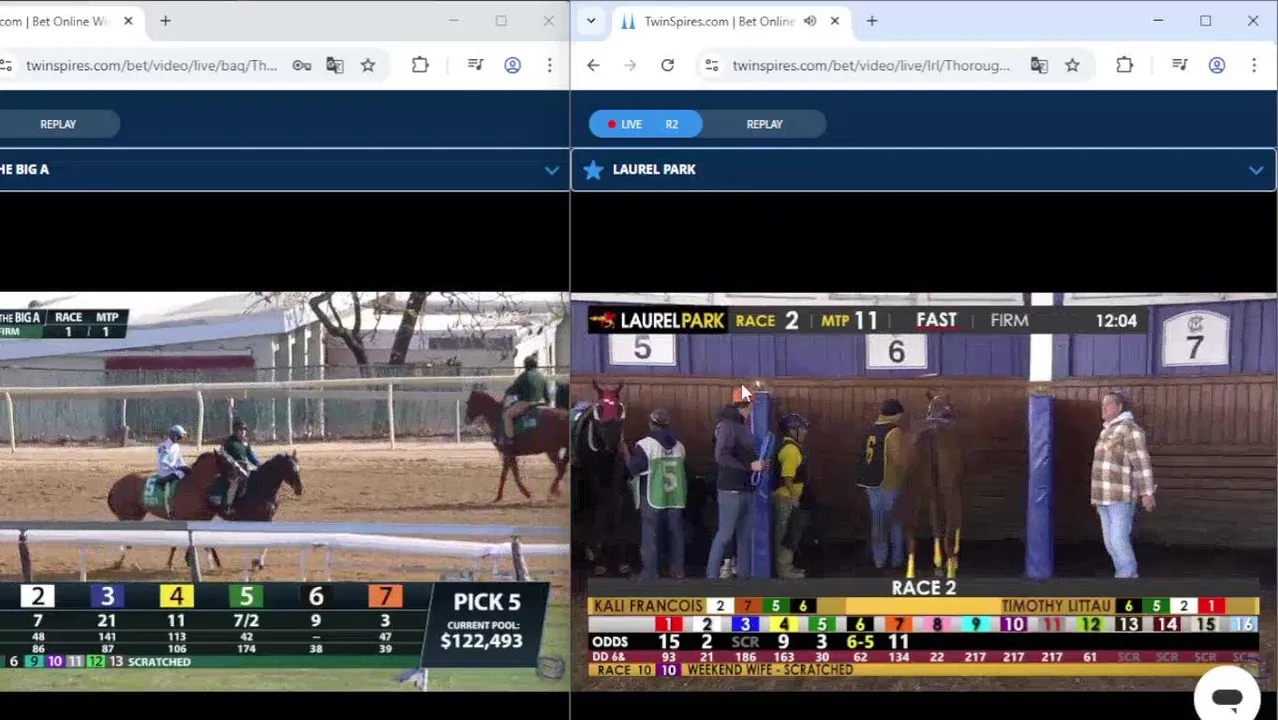Click the translate icon in right browser window
Image resolution: width=1278 pixels, height=720 pixels.
(x=1039, y=65)
